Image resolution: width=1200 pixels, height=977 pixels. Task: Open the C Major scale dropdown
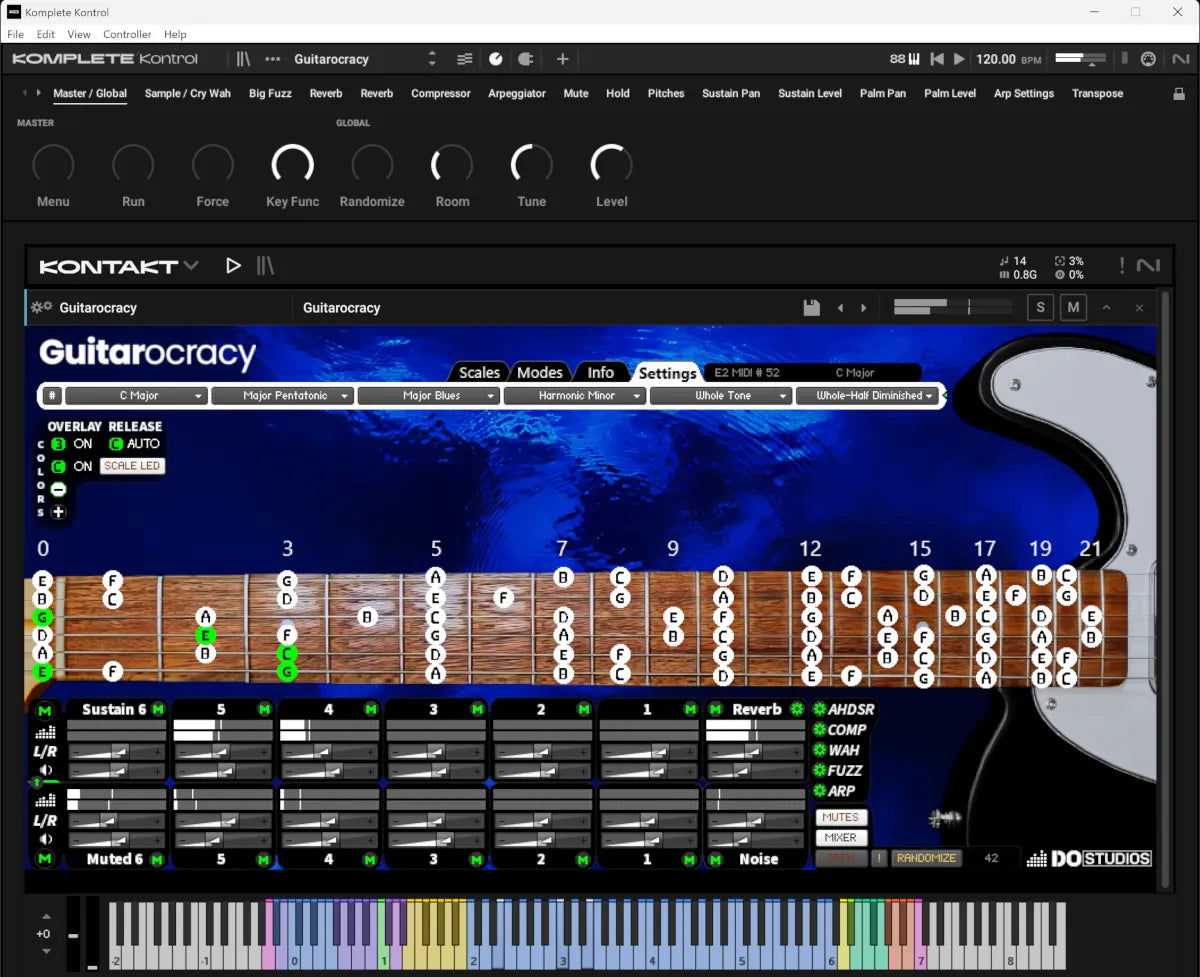click(137, 396)
